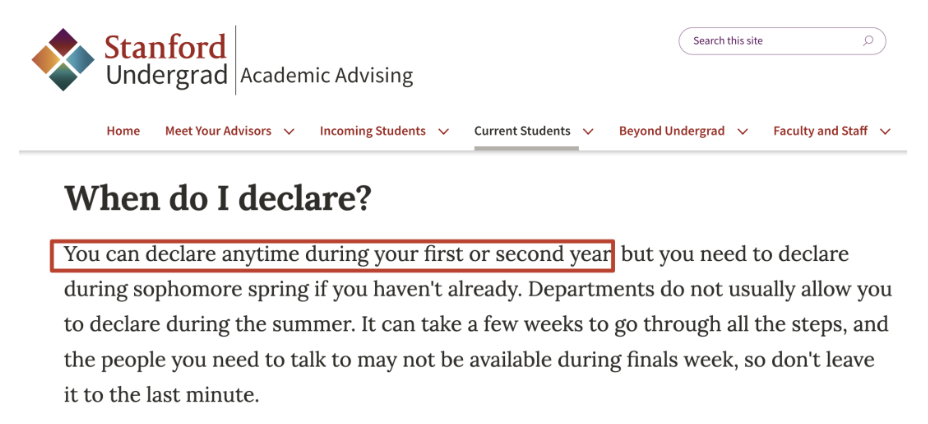Open the Beyond Undergrad menu
Viewport: 928px width, 424px height.
[x=672, y=131]
